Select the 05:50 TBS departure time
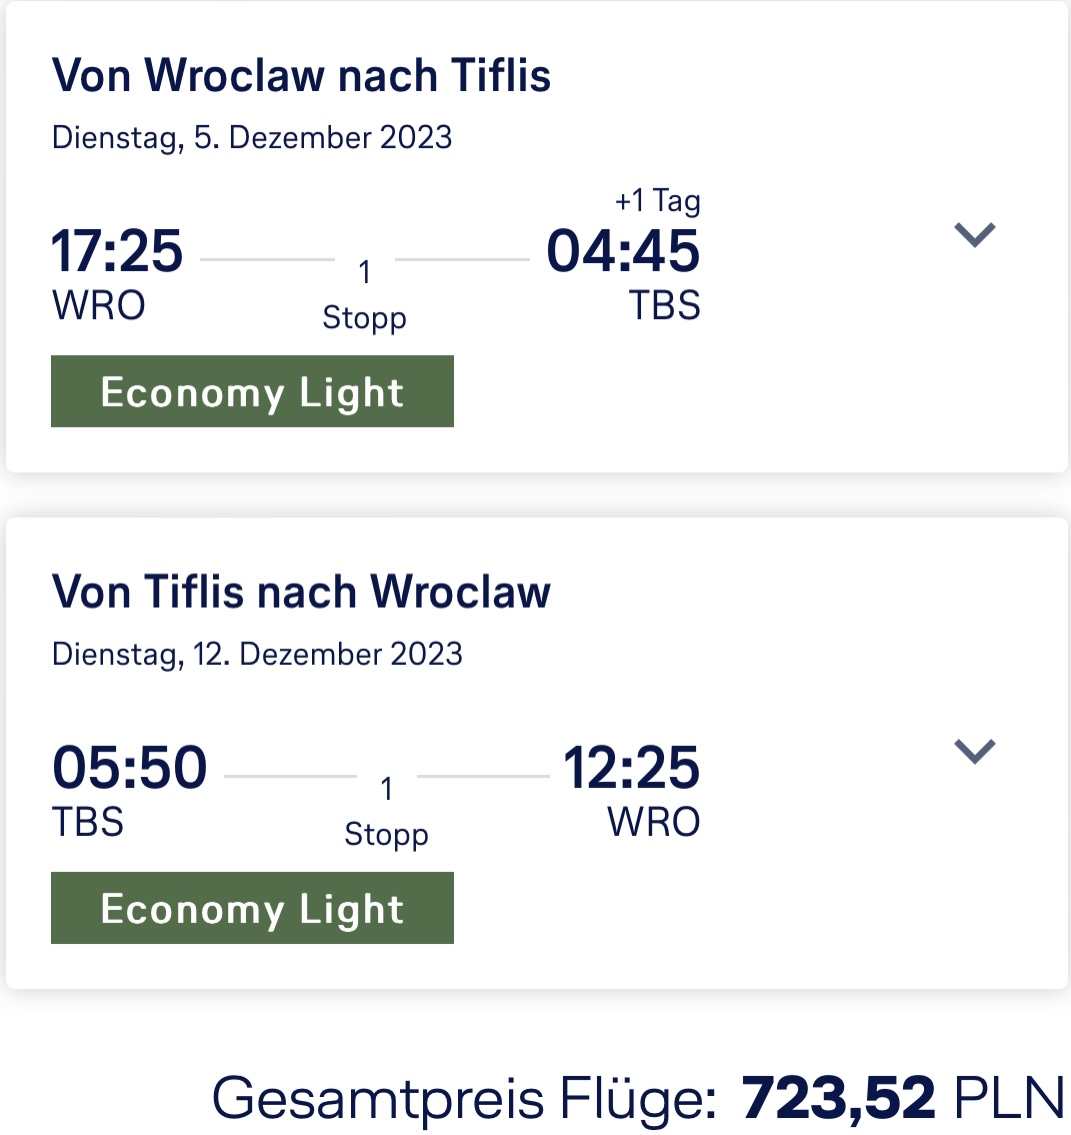Image resolution: width=1071 pixels, height=1135 pixels. [130, 767]
